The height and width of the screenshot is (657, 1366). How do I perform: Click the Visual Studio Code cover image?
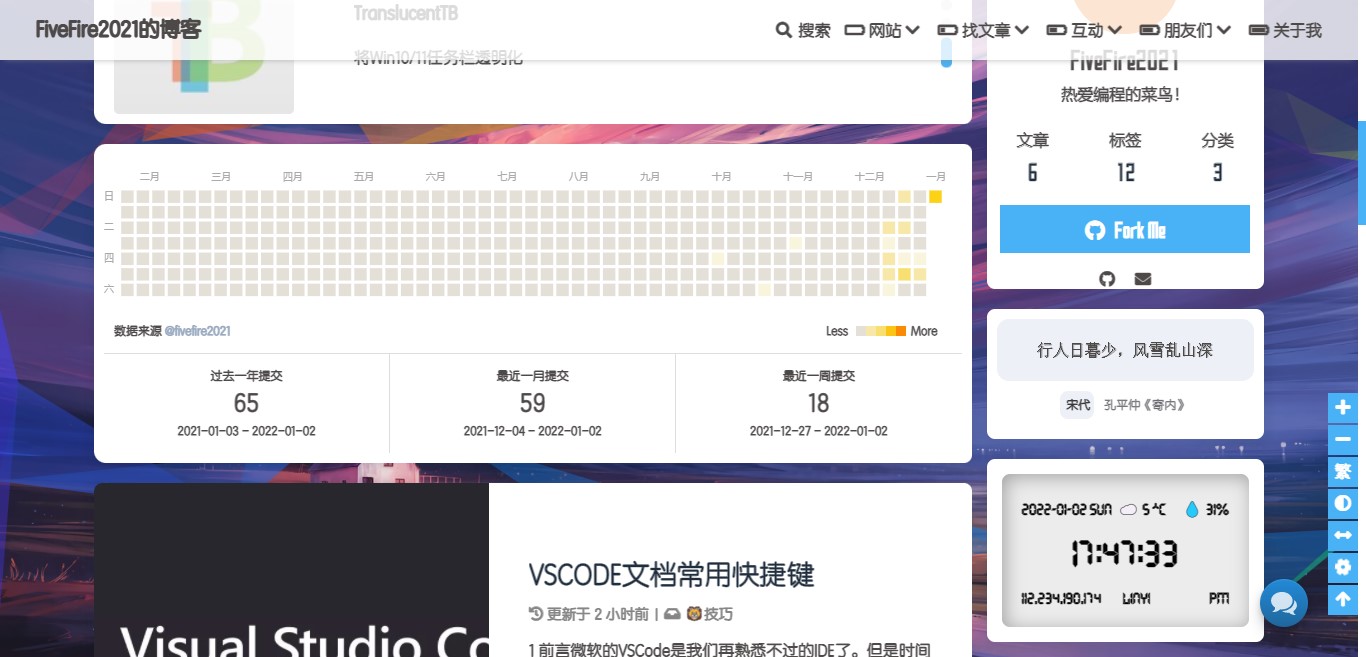tap(291, 570)
